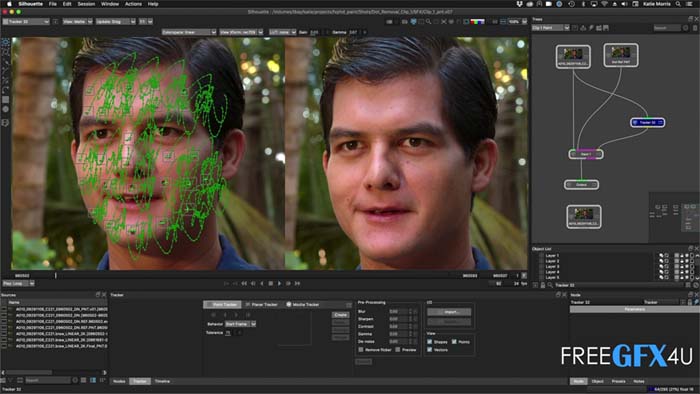Open the Colorspace dropdown
700x394 pixels.
click(x=189, y=32)
